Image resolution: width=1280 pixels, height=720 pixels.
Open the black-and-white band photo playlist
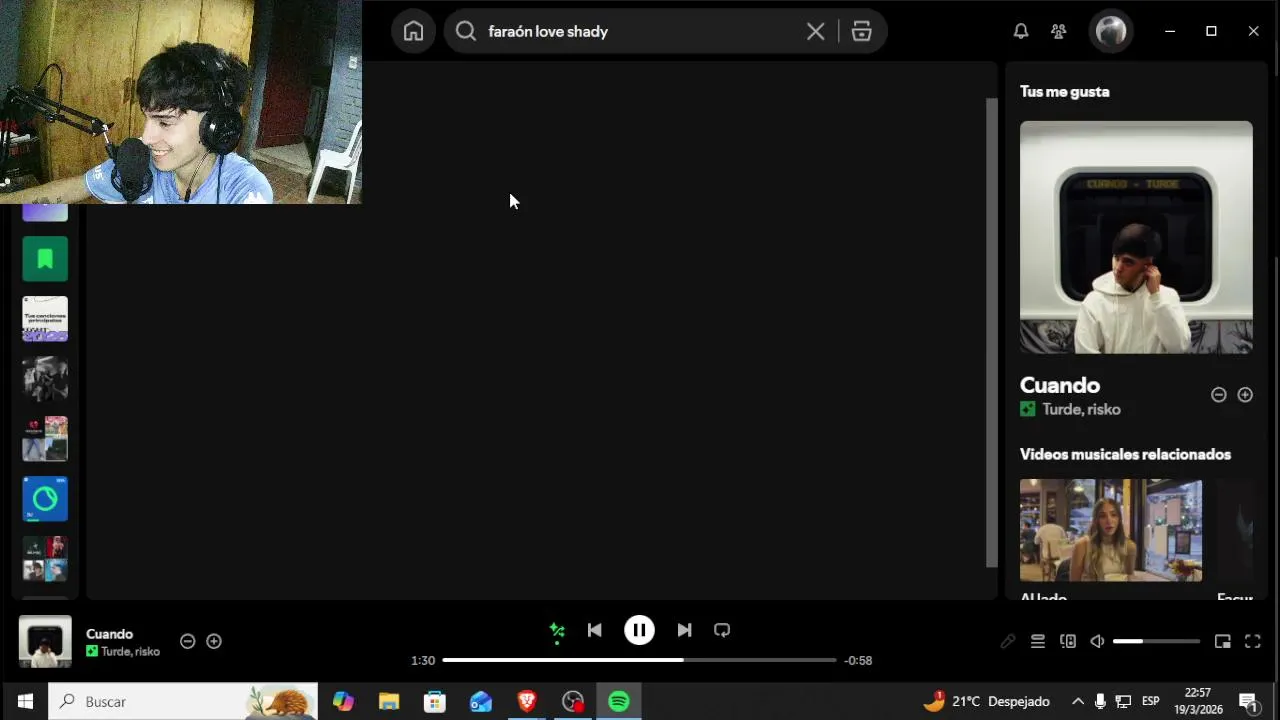point(45,379)
